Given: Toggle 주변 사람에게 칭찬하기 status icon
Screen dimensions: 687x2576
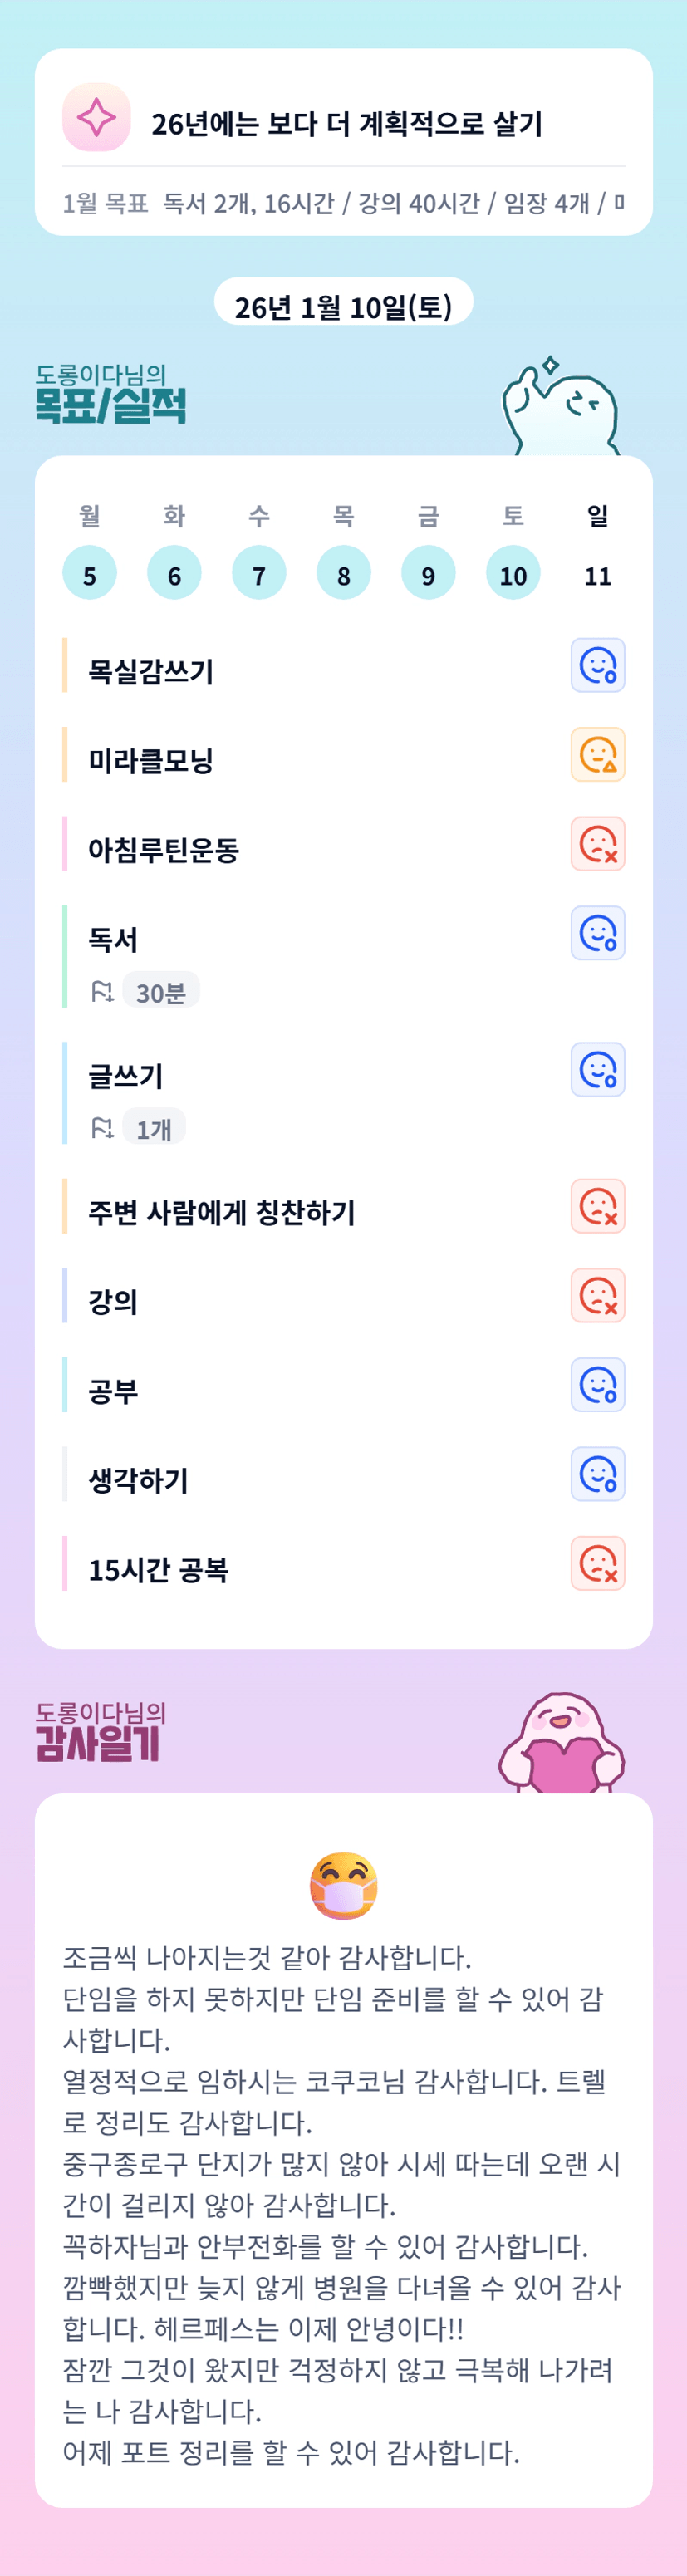Looking at the screenshot, I should click(598, 1206).
